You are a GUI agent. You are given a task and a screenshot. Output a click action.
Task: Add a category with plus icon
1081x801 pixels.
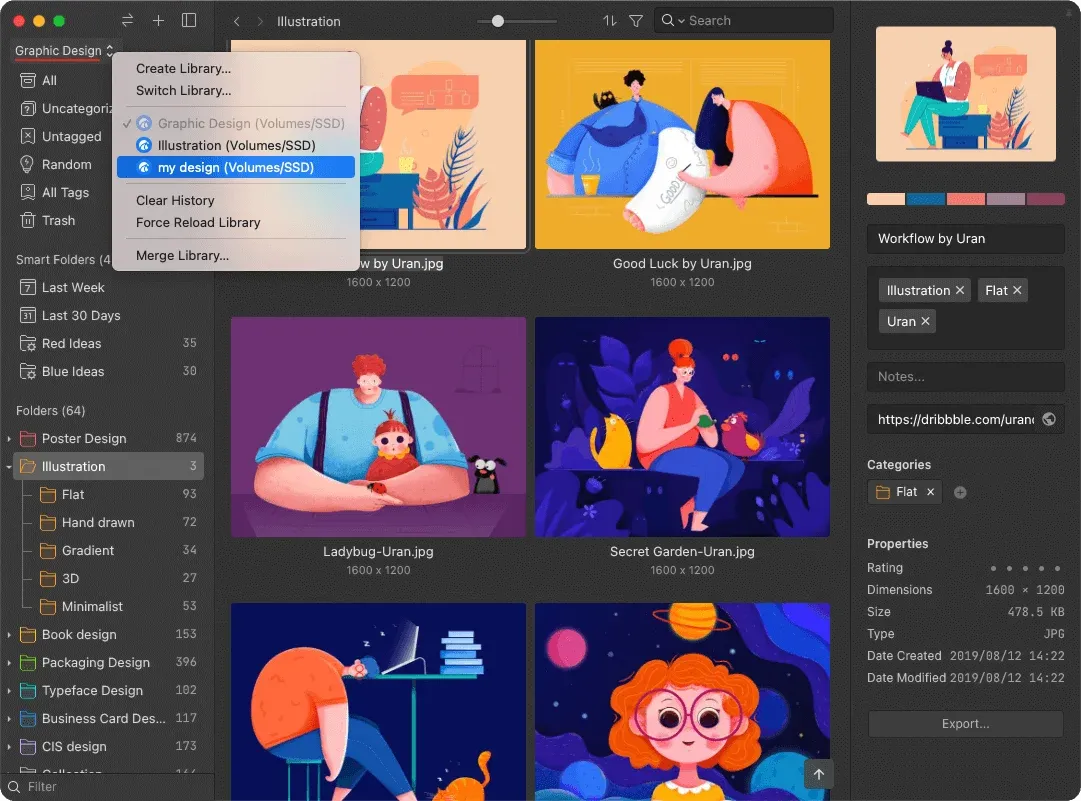tap(960, 492)
